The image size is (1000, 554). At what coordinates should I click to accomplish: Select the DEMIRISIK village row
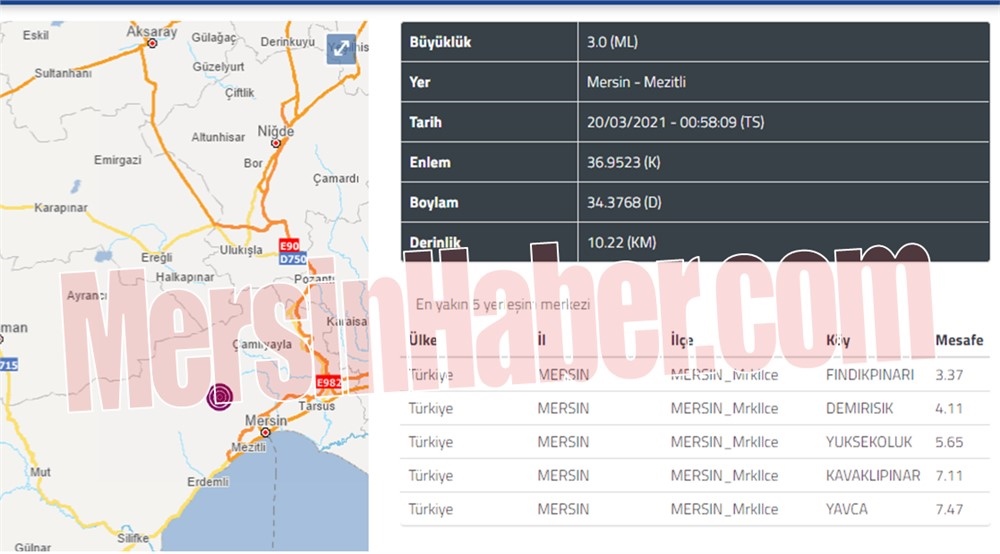click(695, 409)
